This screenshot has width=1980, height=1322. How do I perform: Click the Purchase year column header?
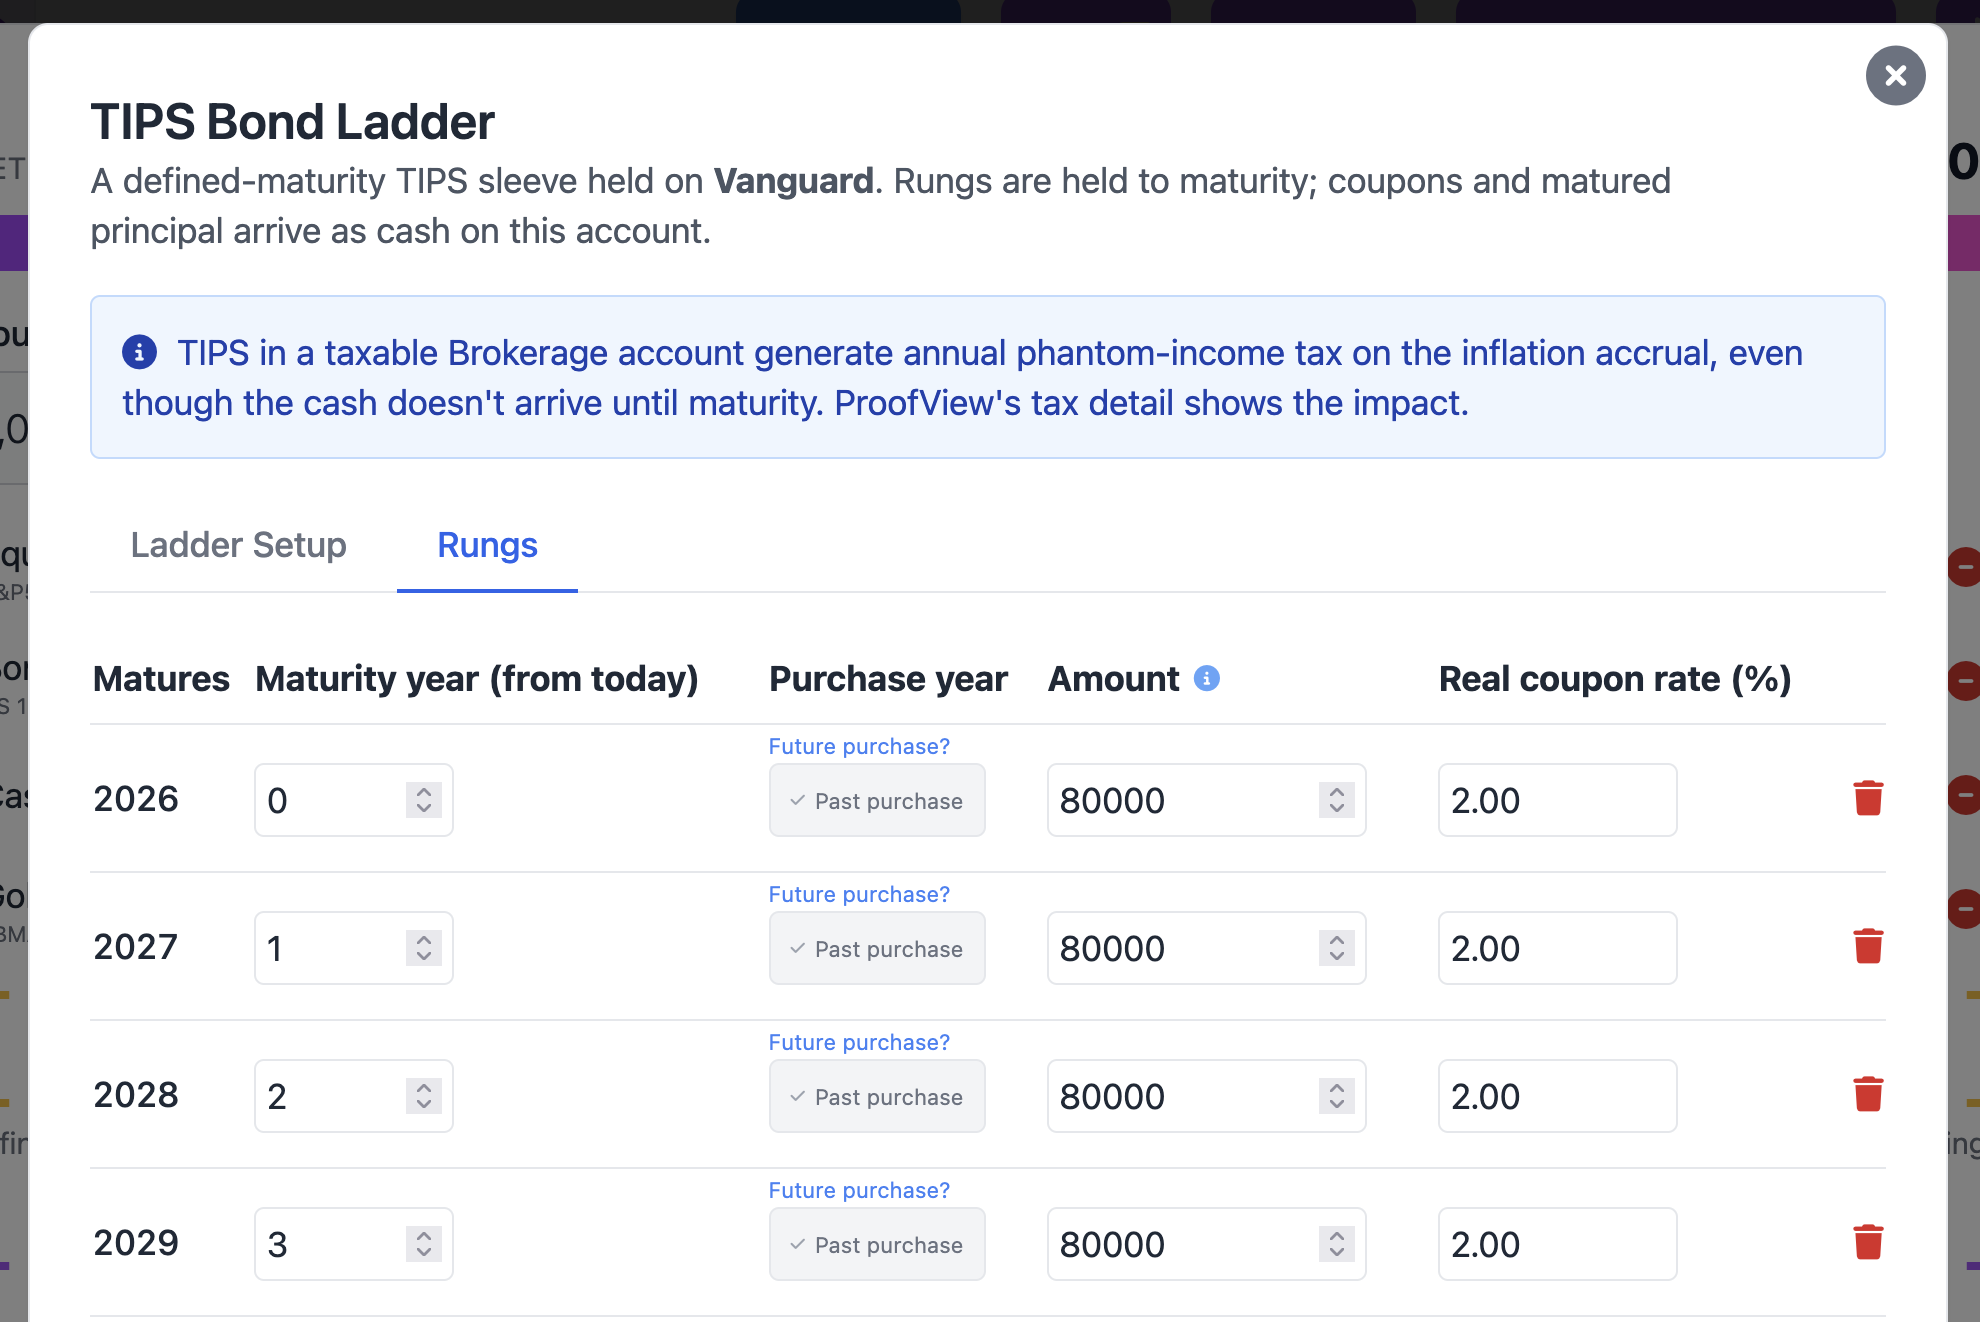point(888,679)
